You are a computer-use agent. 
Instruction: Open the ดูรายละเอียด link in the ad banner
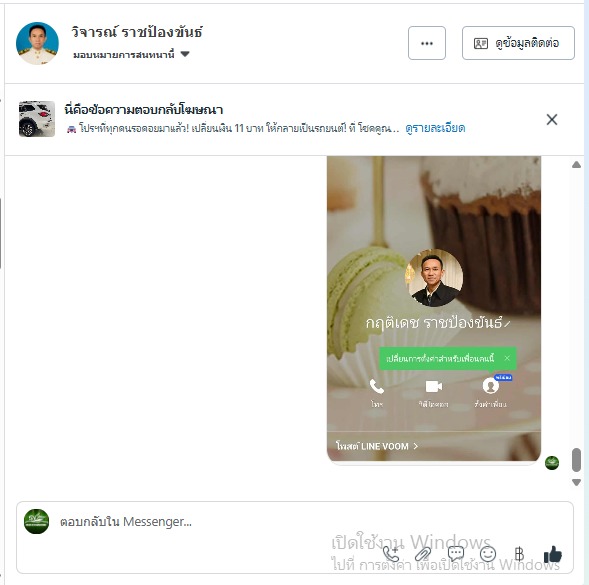coord(435,128)
